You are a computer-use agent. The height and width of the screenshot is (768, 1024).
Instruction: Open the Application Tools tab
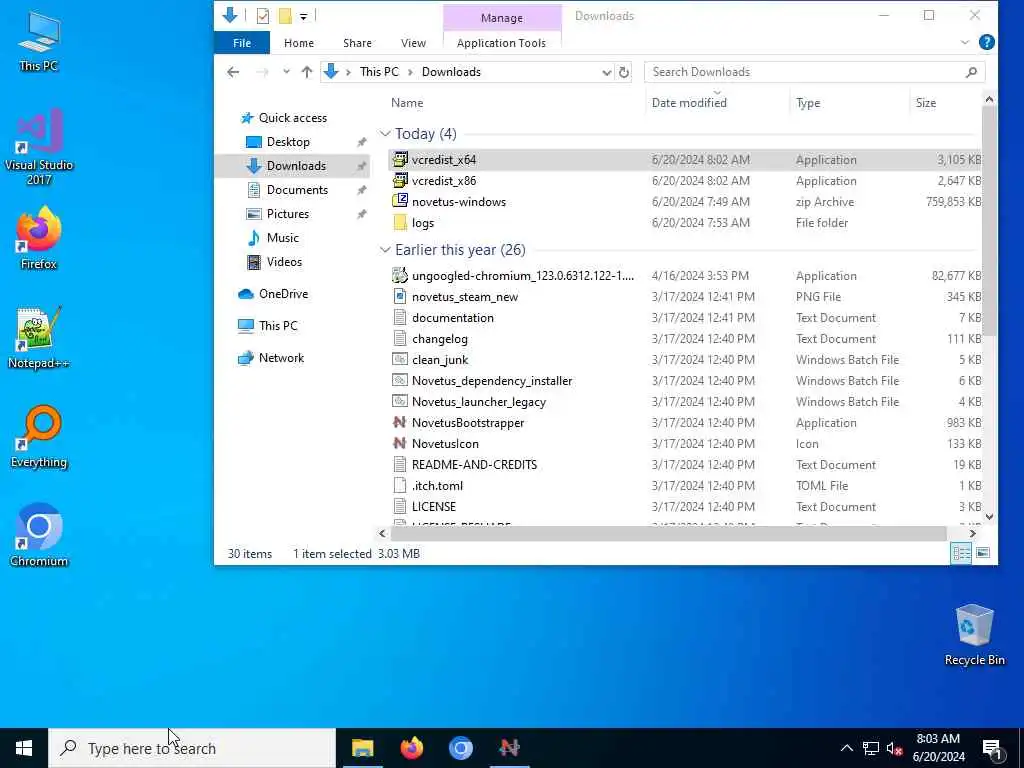pos(501,42)
